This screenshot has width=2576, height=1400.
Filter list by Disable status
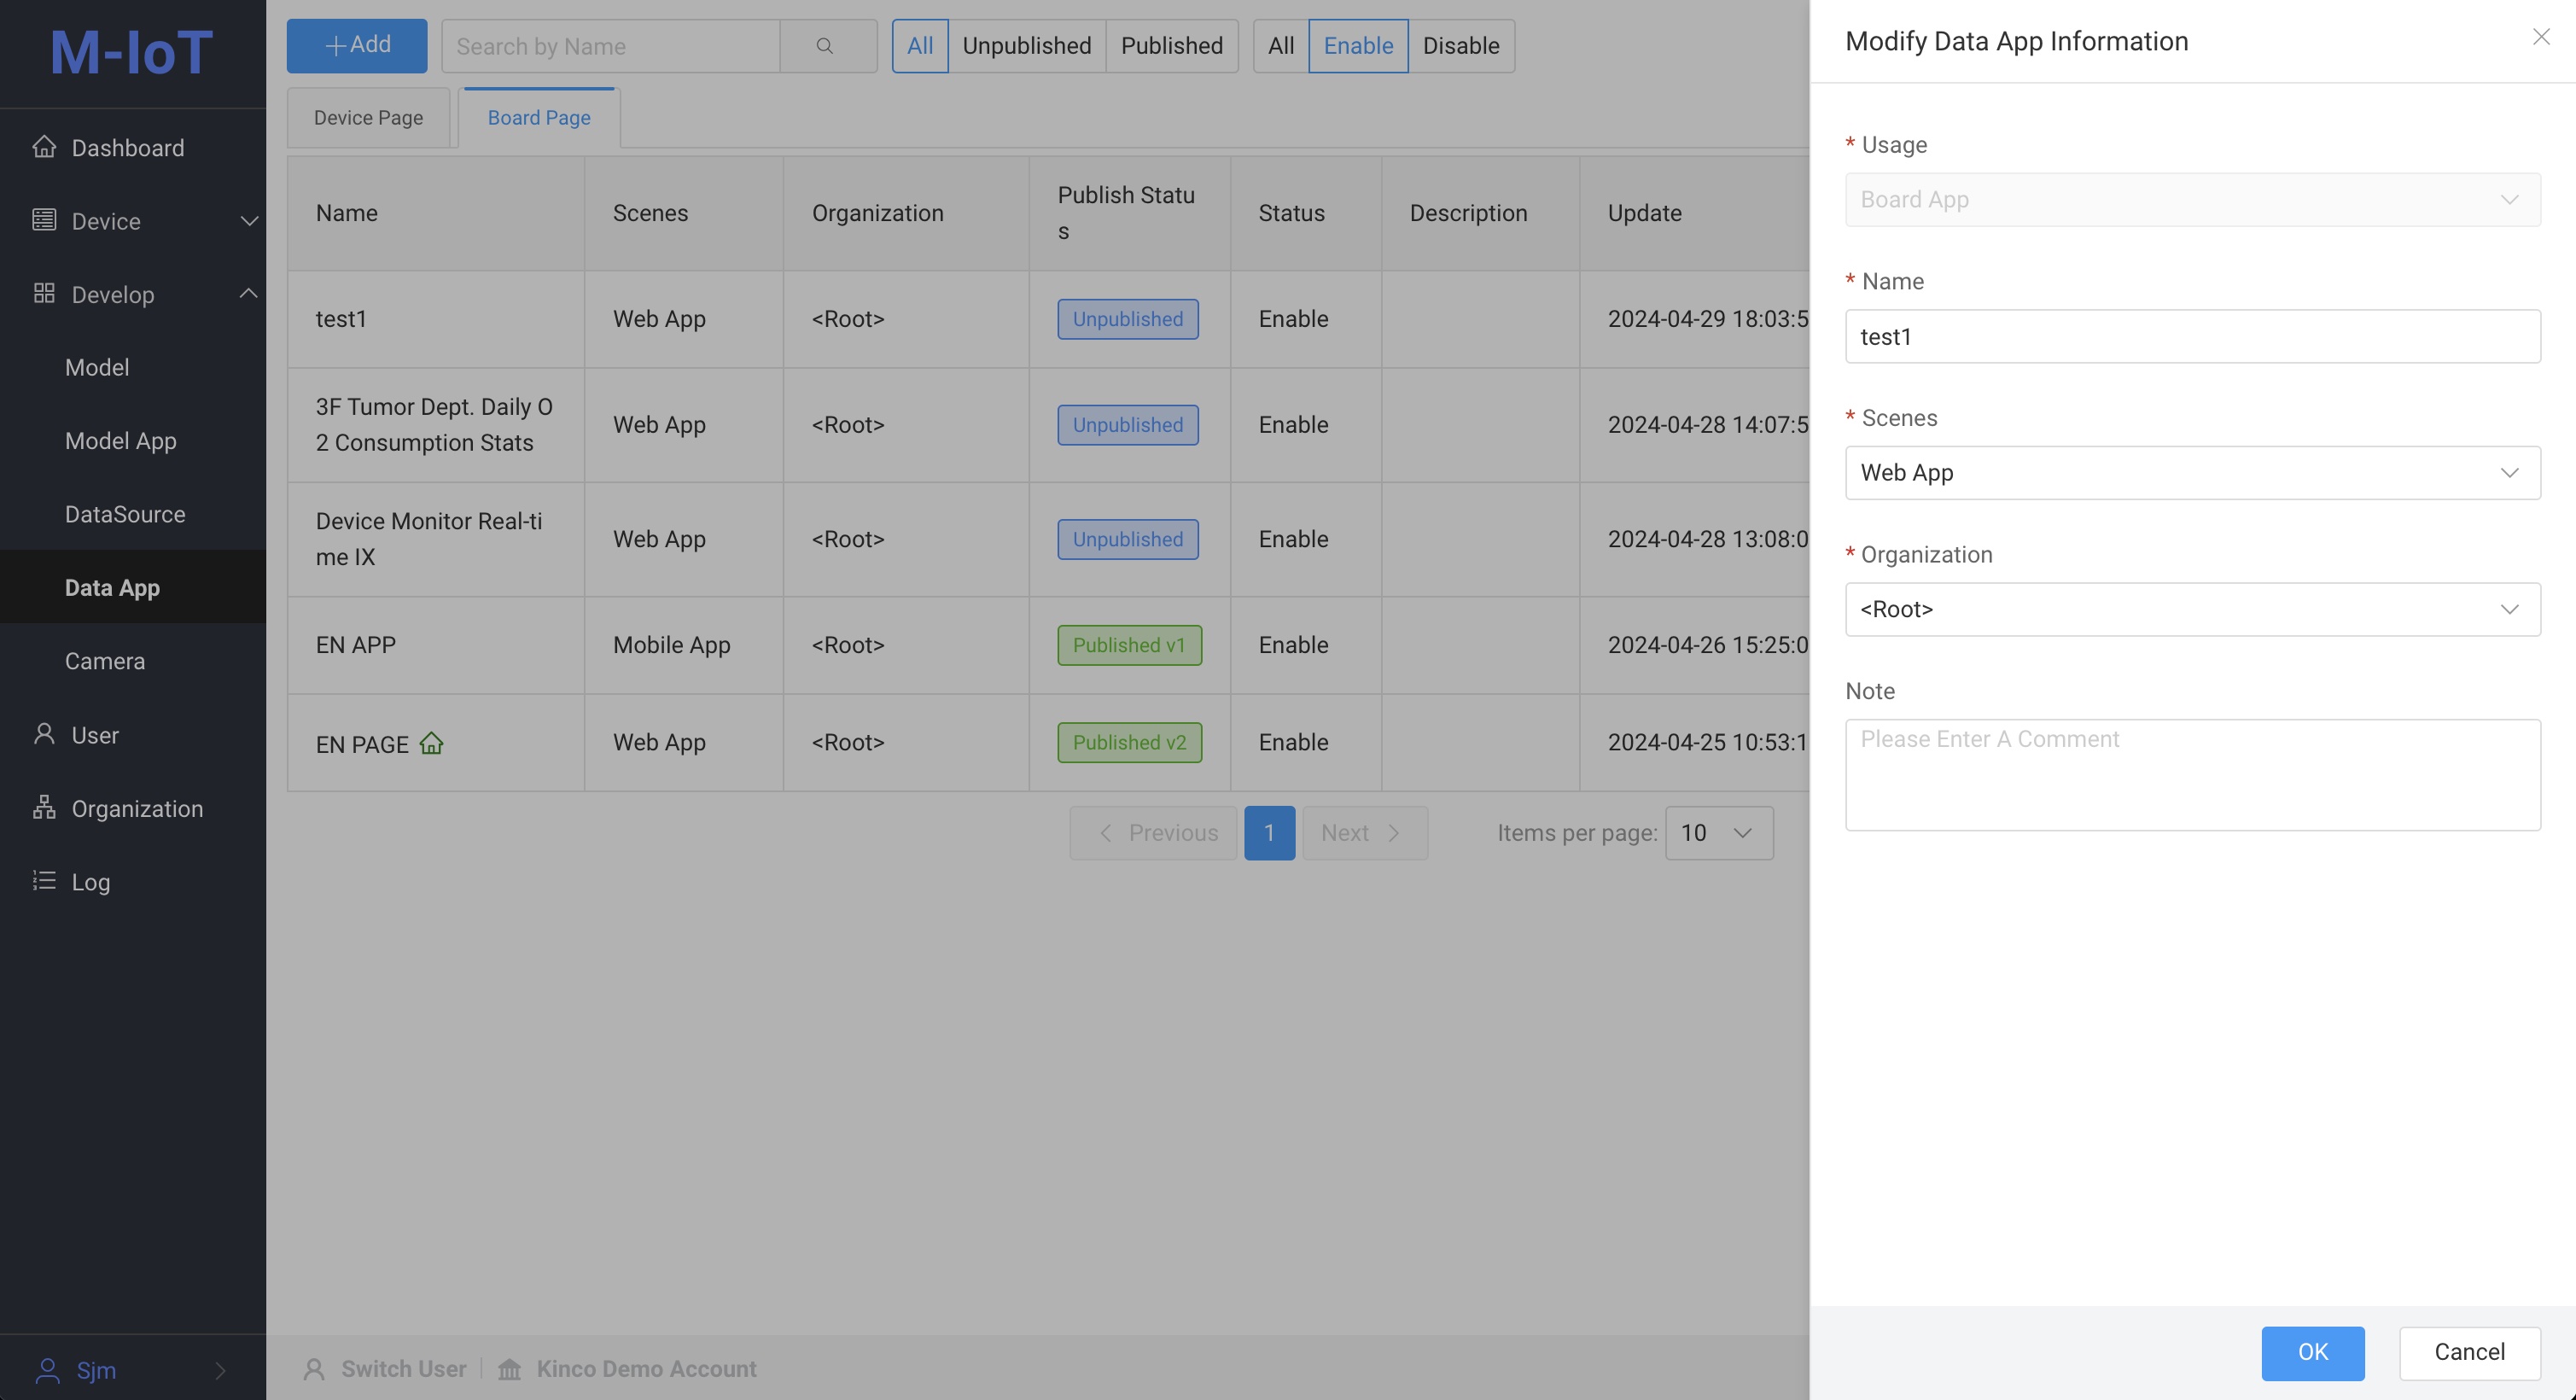tap(1461, 46)
